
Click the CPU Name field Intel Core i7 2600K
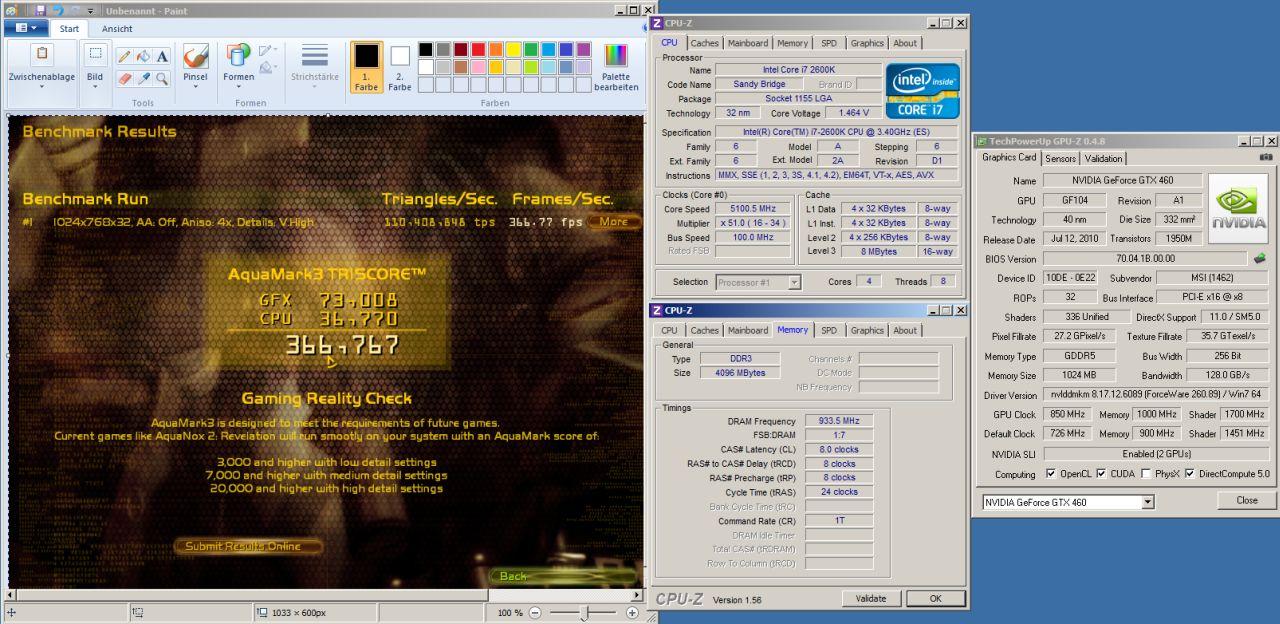[799, 70]
